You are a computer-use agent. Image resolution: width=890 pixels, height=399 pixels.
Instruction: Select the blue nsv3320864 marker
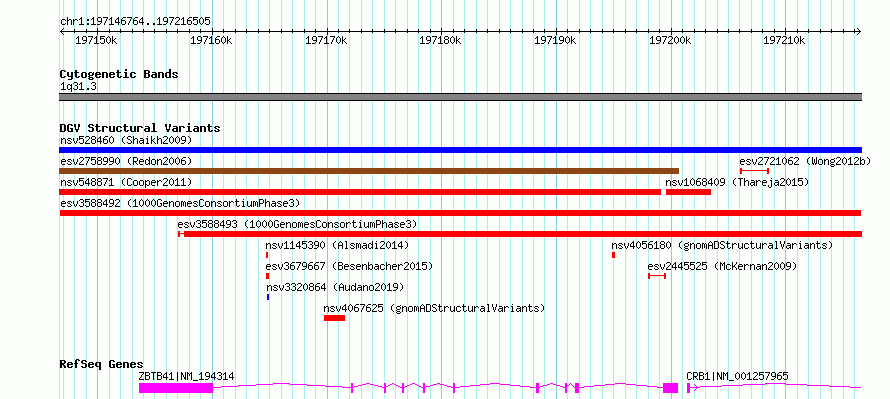[268, 297]
